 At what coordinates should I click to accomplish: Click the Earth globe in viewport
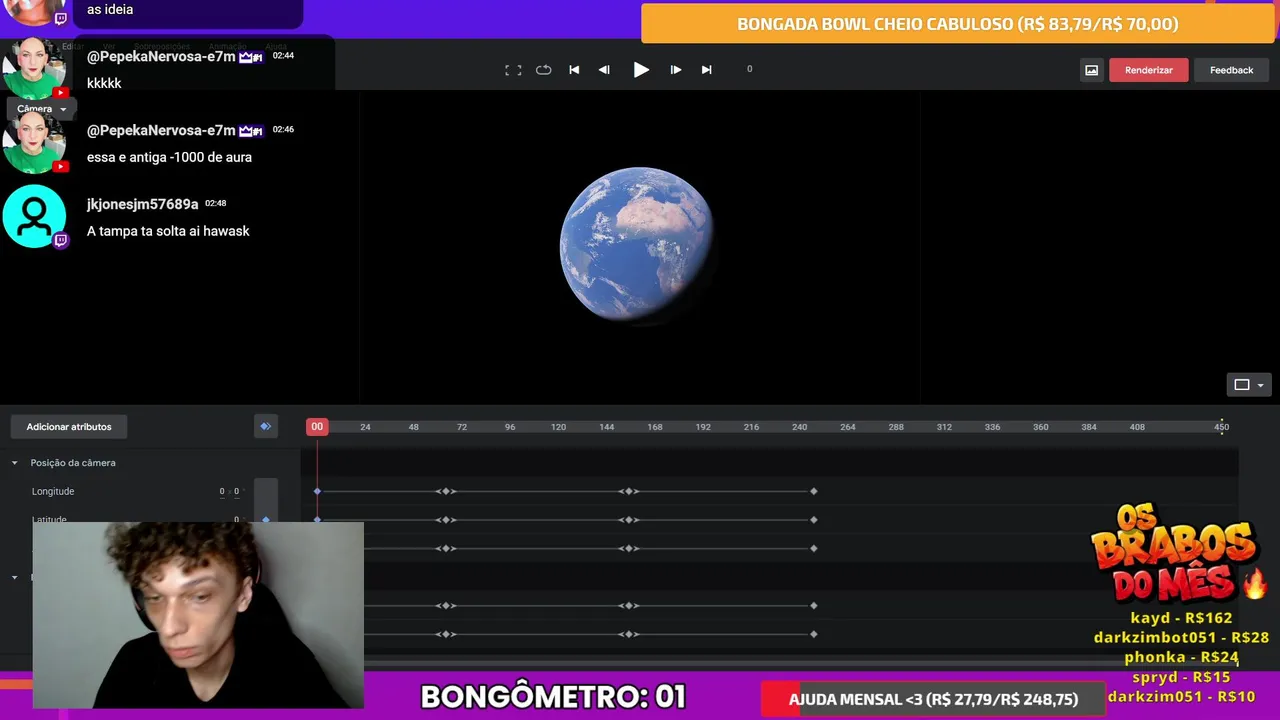pyautogui.click(x=637, y=245)
